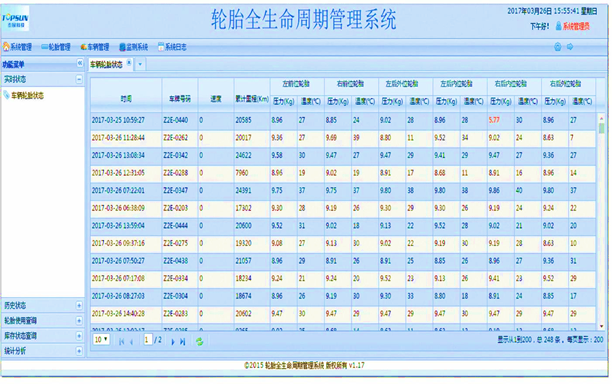Select the row with plate Z2E-0342
612x384 pixels.
(343, 155)
